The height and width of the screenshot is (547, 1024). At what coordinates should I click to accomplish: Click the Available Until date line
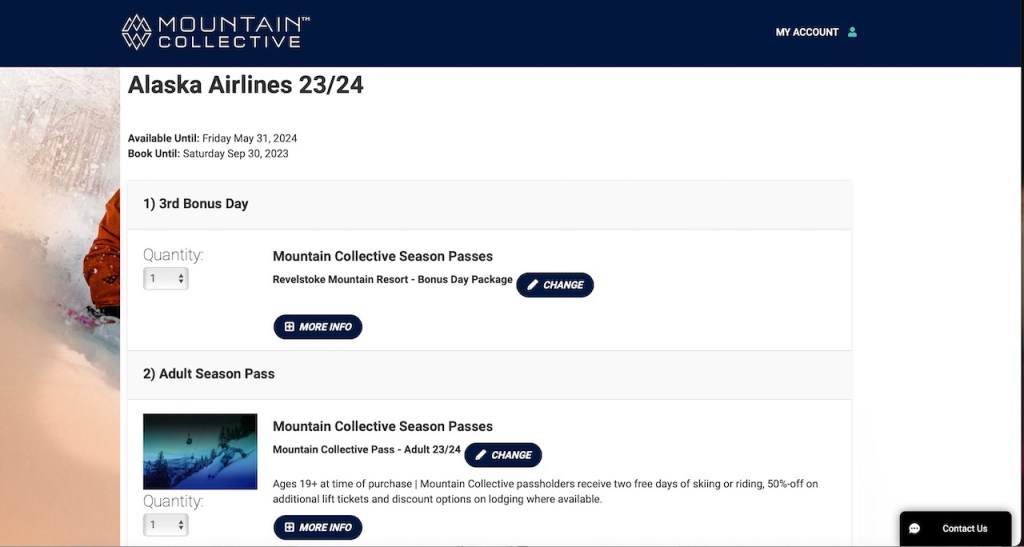click(x=212, y=138)
